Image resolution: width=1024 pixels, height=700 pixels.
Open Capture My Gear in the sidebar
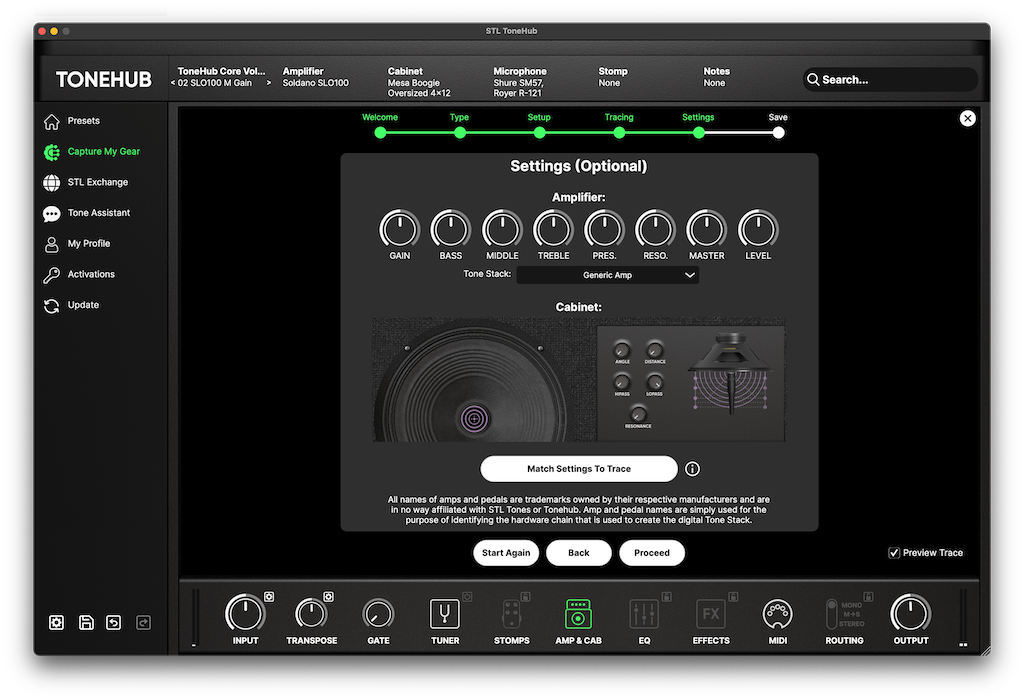point(103,152)
